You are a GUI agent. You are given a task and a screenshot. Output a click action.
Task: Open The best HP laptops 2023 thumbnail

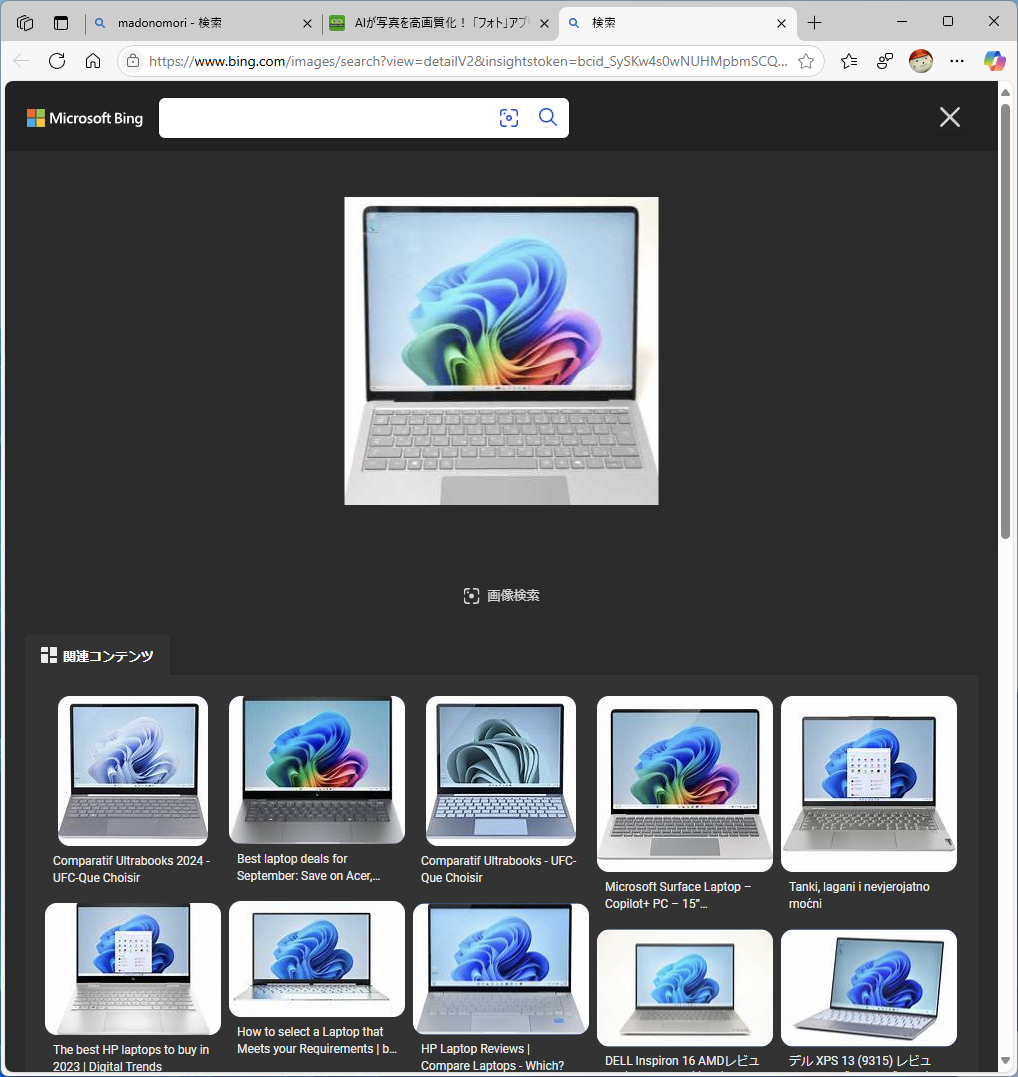pos(133,968)
